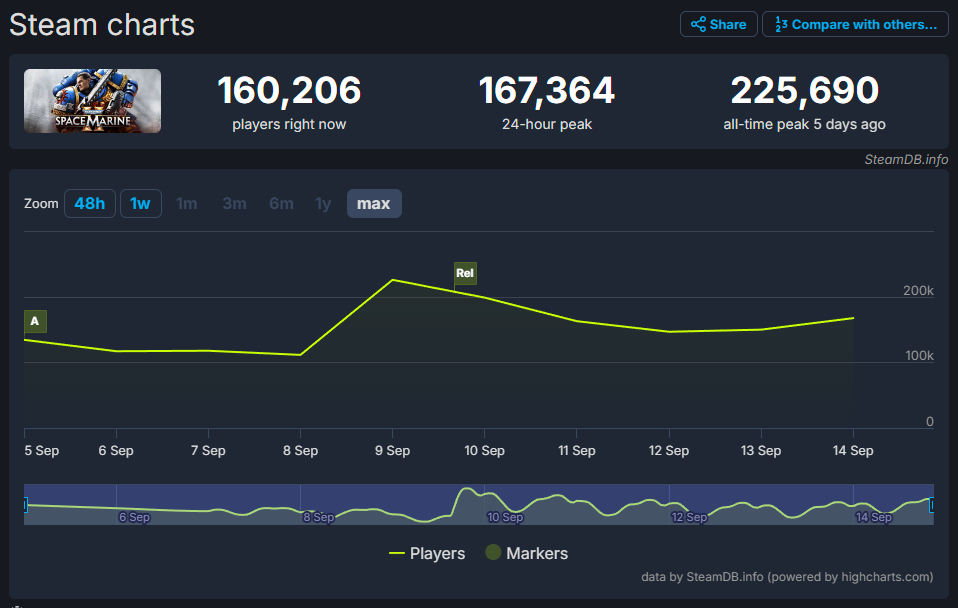Open SteamDB.info watermark link
This screenshot has width=958, height=608.
click(906, 159)
